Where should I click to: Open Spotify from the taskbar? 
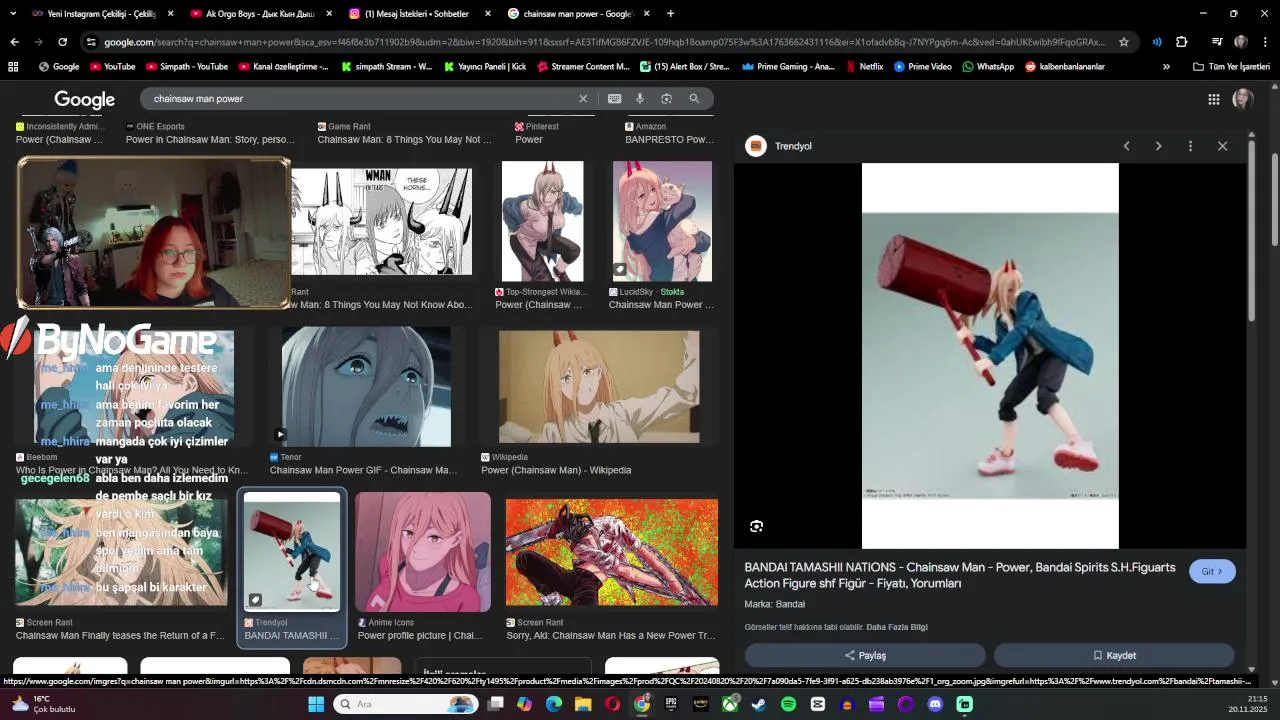point(788,704)
